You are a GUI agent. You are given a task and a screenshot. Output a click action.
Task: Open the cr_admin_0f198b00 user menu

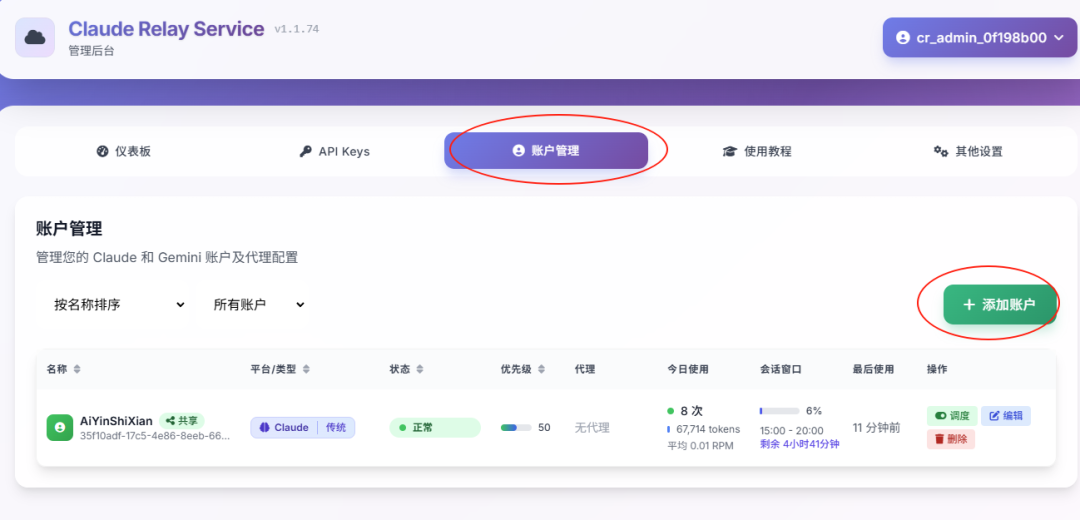pos(979,38)
